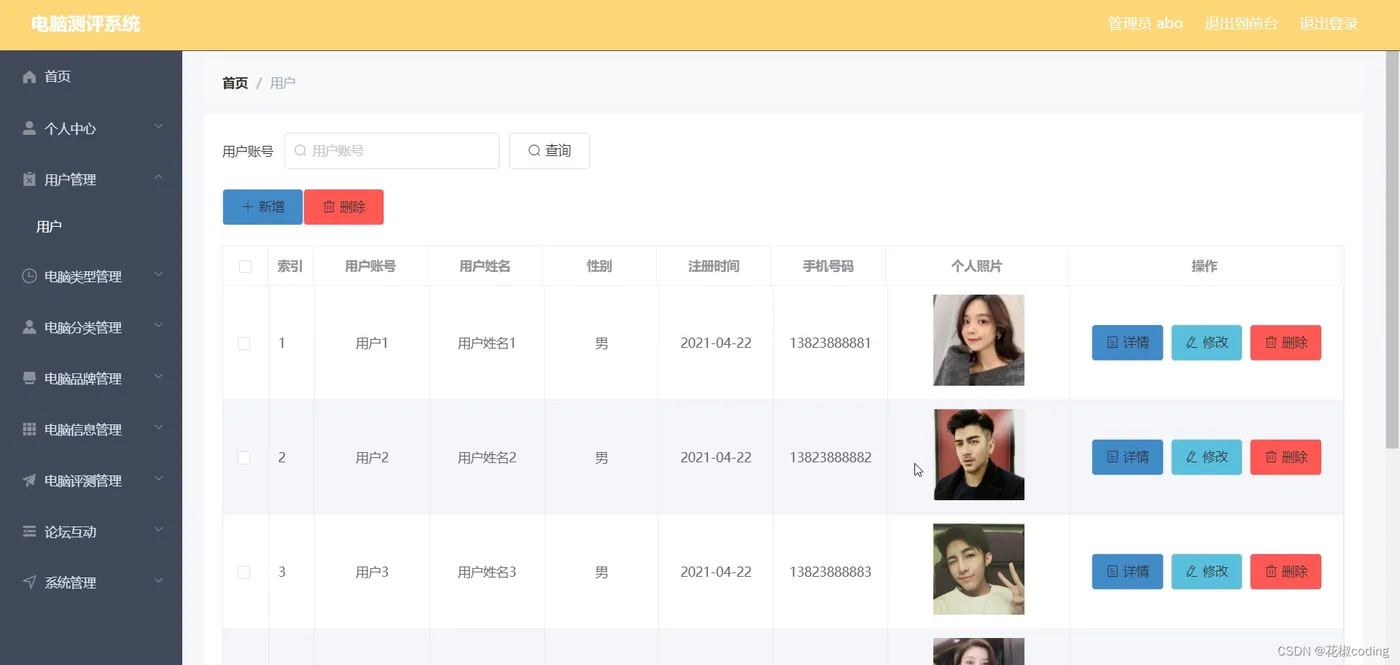Click the 用户账号 column header
This screenshot has height=665, width=1400.
pyautogui.click(x=370, y=266)
